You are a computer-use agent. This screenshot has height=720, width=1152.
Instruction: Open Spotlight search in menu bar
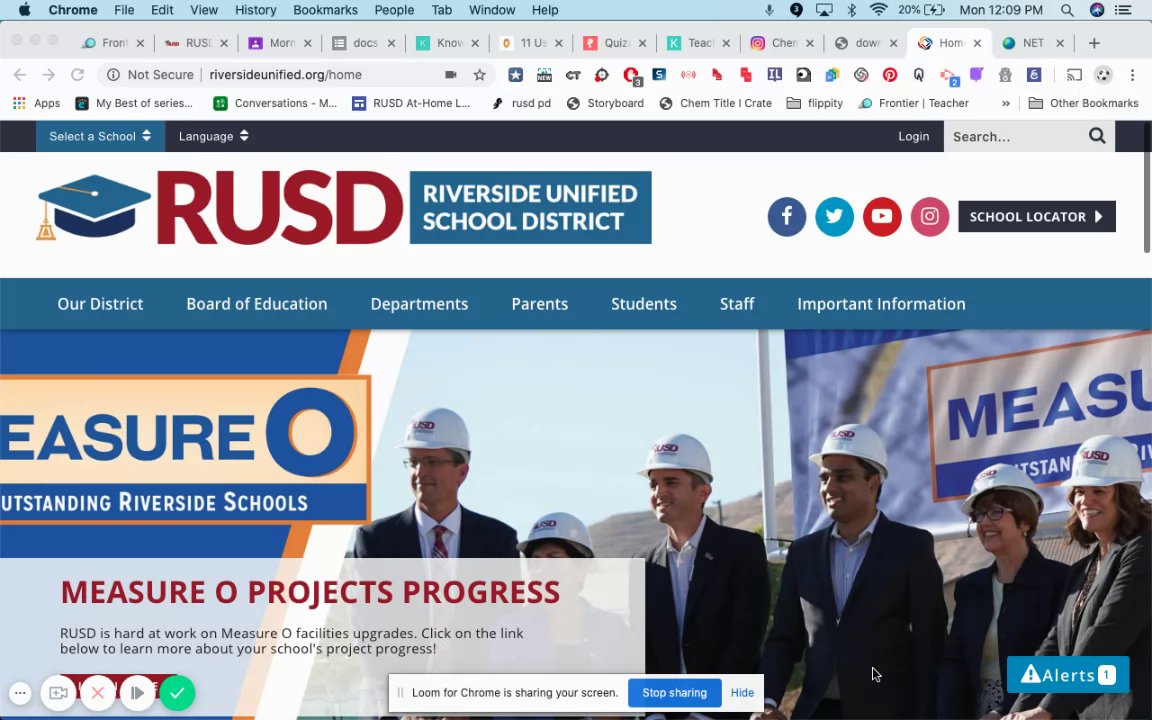pos(1067,10)
